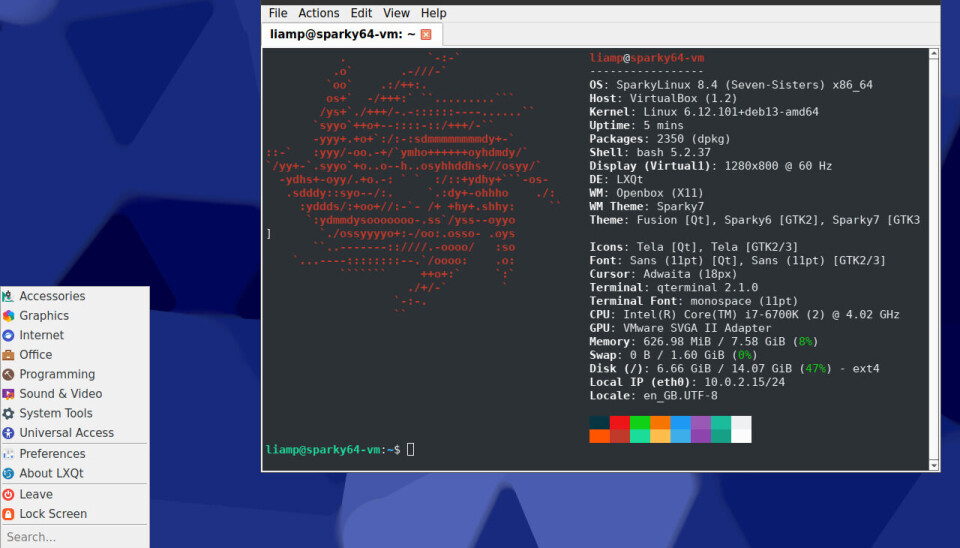Image resolution: width=960 pixels, height=548 pixels.
Task: Choose Lock Screen from the menu
Action: pos(75,514)
